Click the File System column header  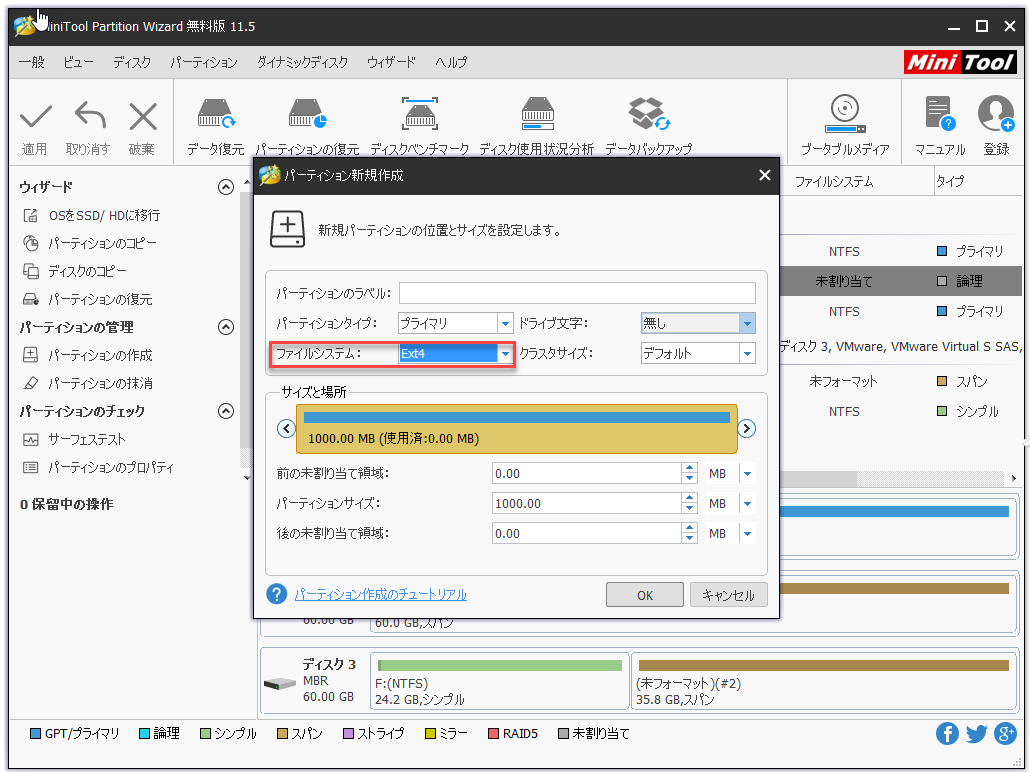(x=834, y=181)
